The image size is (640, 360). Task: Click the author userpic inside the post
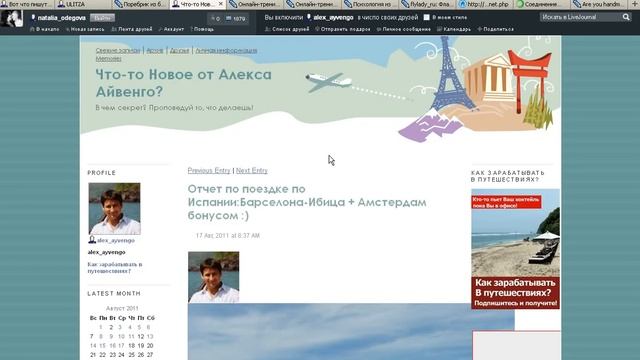coord(213,277)
